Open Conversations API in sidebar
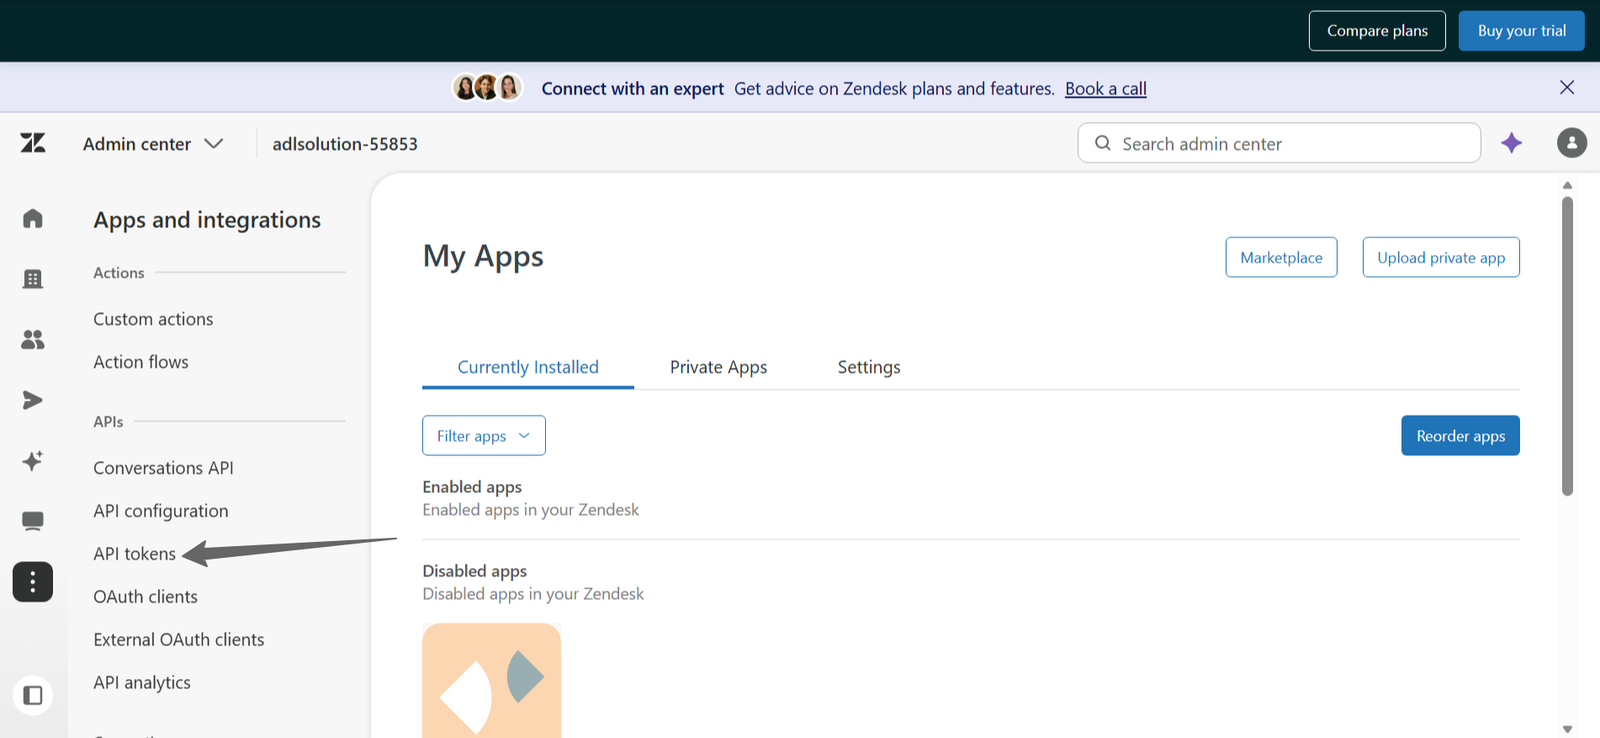This screenshot has height=738, width=1600. [x=163, y=468]
